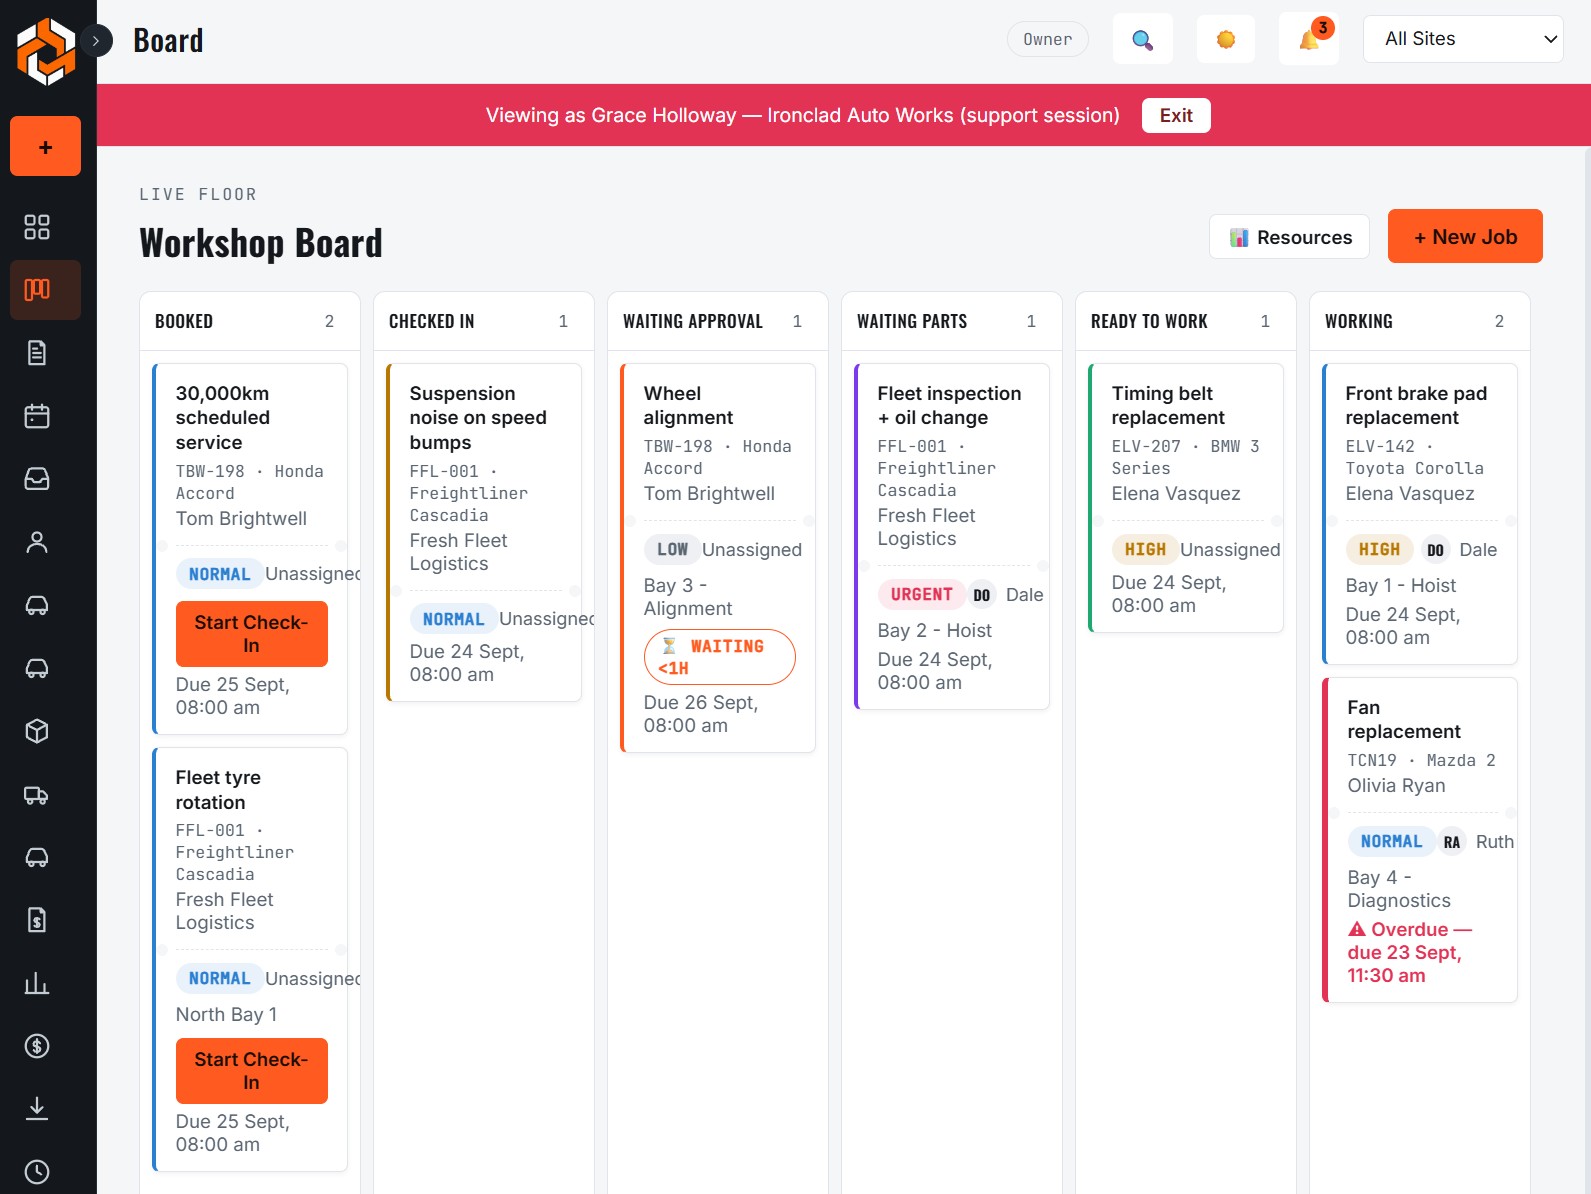Screen dimensions: 1591x1194
Task: Click the orange hexagon app logo
Action: (x=46, y=50)
